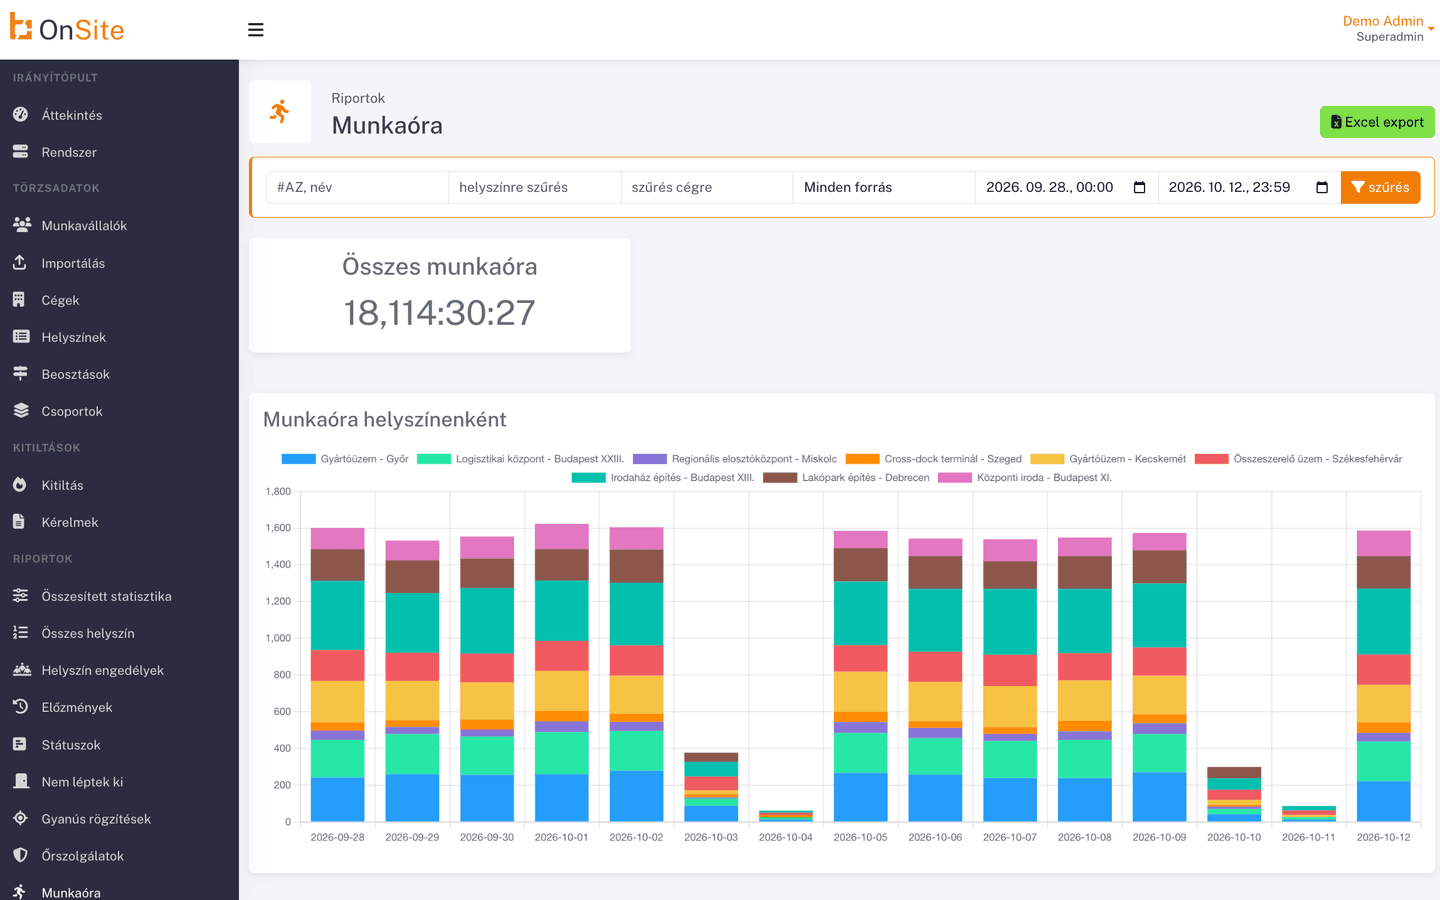Toggle Regionális elosztóközpont - Miskolc legend series
The width and height of the screenshot is (1440, 900).
click(735, 459)
